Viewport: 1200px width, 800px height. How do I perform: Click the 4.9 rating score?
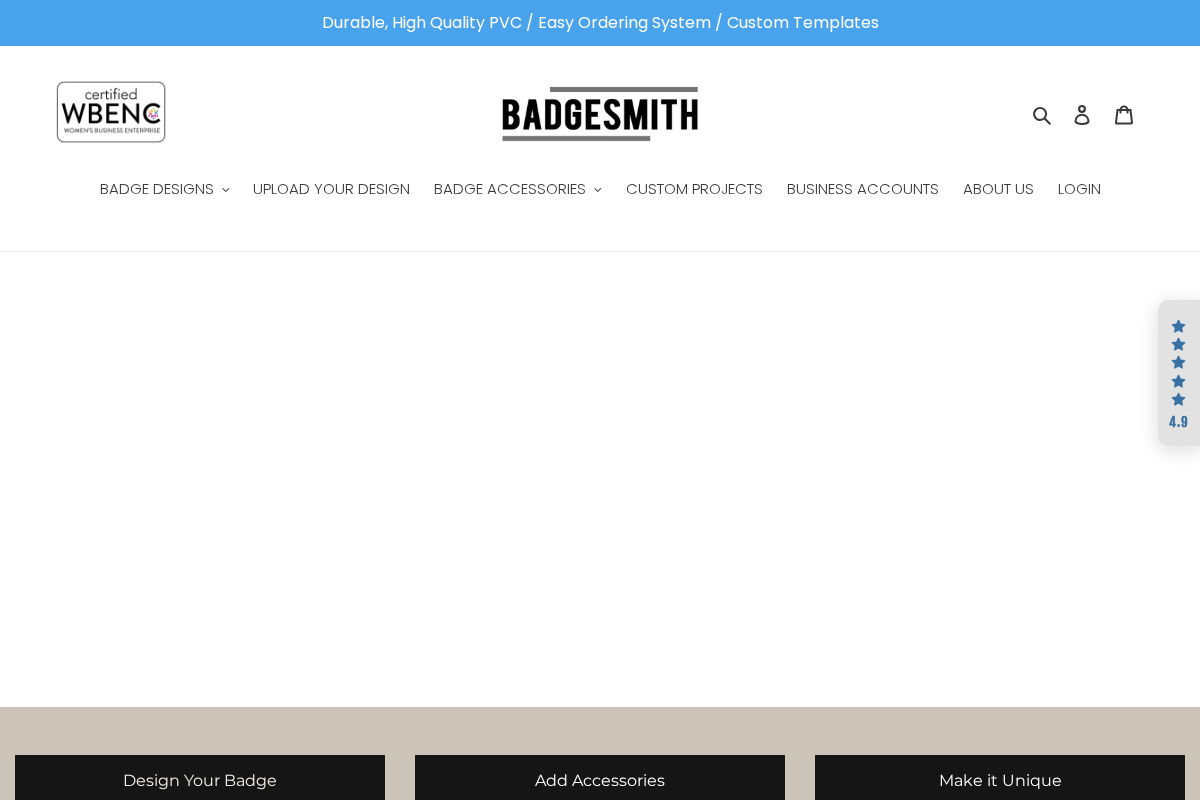tap(1178, 421)
